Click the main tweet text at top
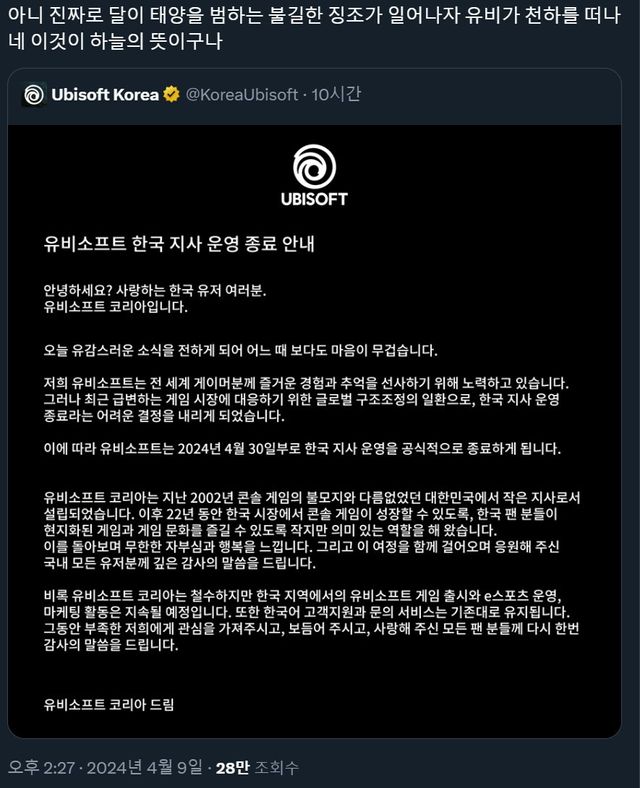The width and height of the screenshot is (640, 788). tap(314, 28)
